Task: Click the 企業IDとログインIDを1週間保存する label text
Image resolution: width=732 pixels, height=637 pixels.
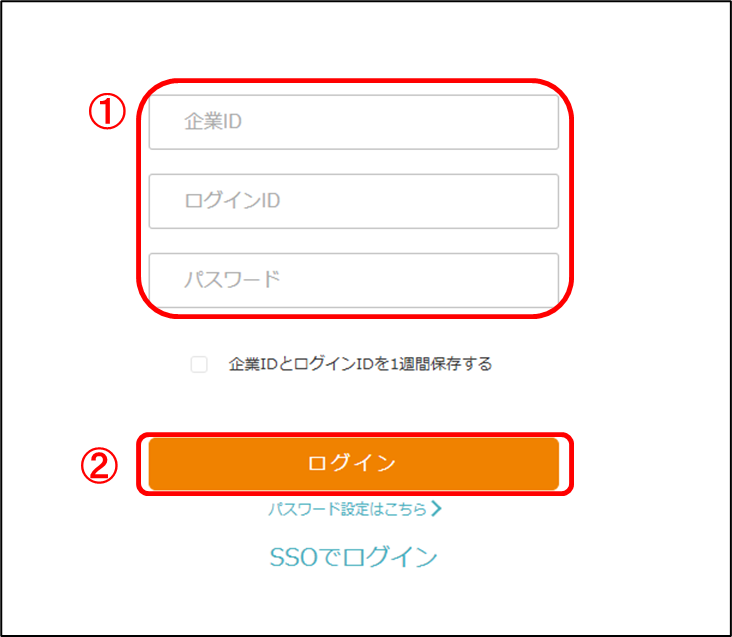Action: pyautogui.click(x=360, y=364)
